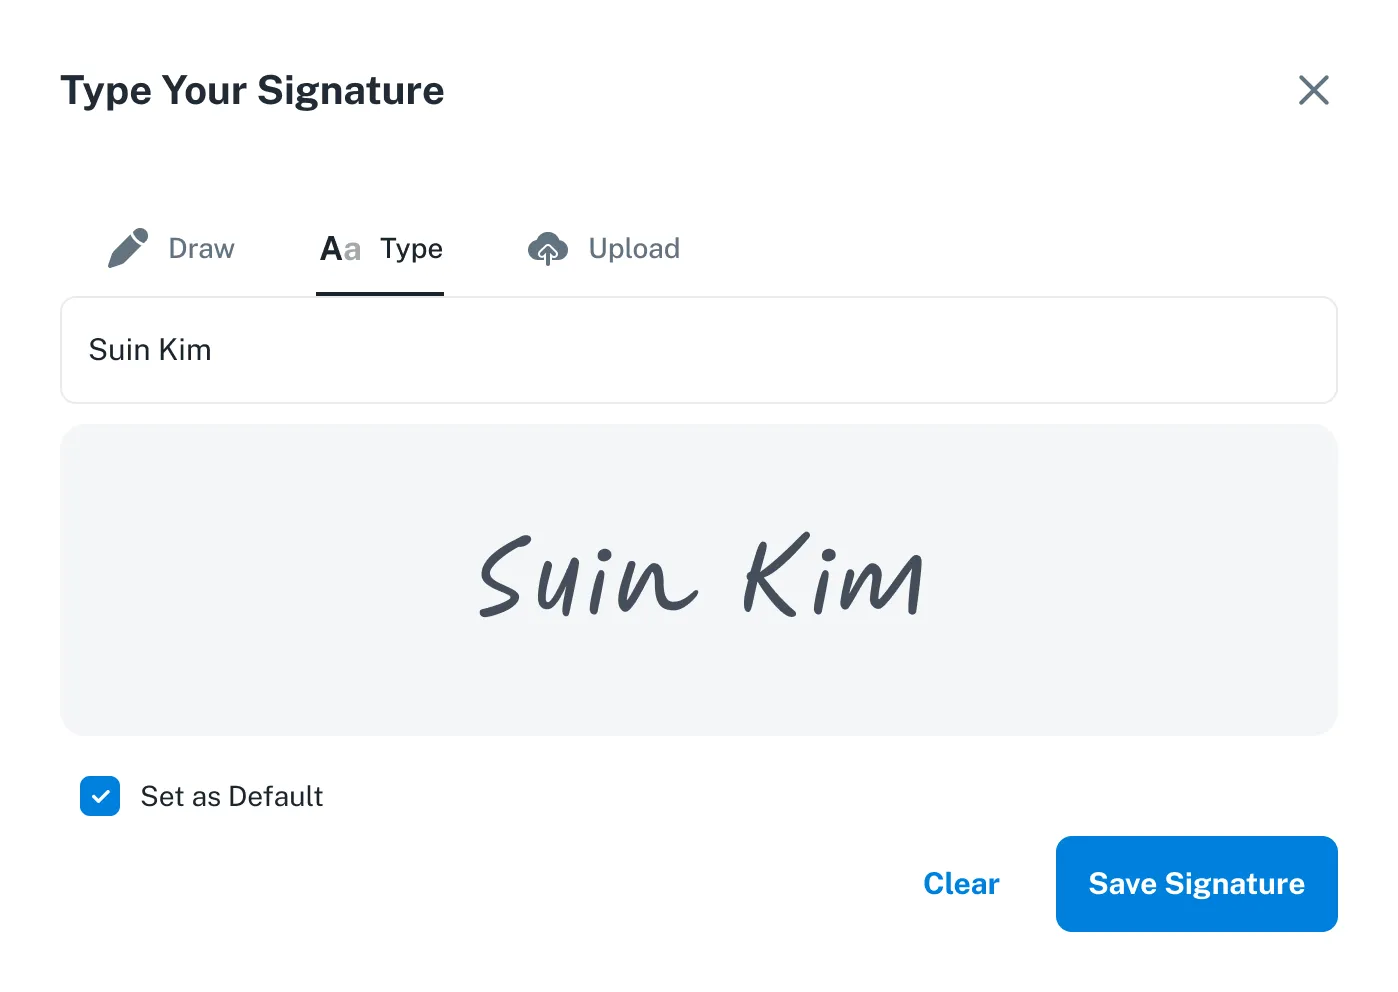This screenshot has width=1398, height=992.
Task: Close the signature dialog with X
Action: tap(1313, 90)
